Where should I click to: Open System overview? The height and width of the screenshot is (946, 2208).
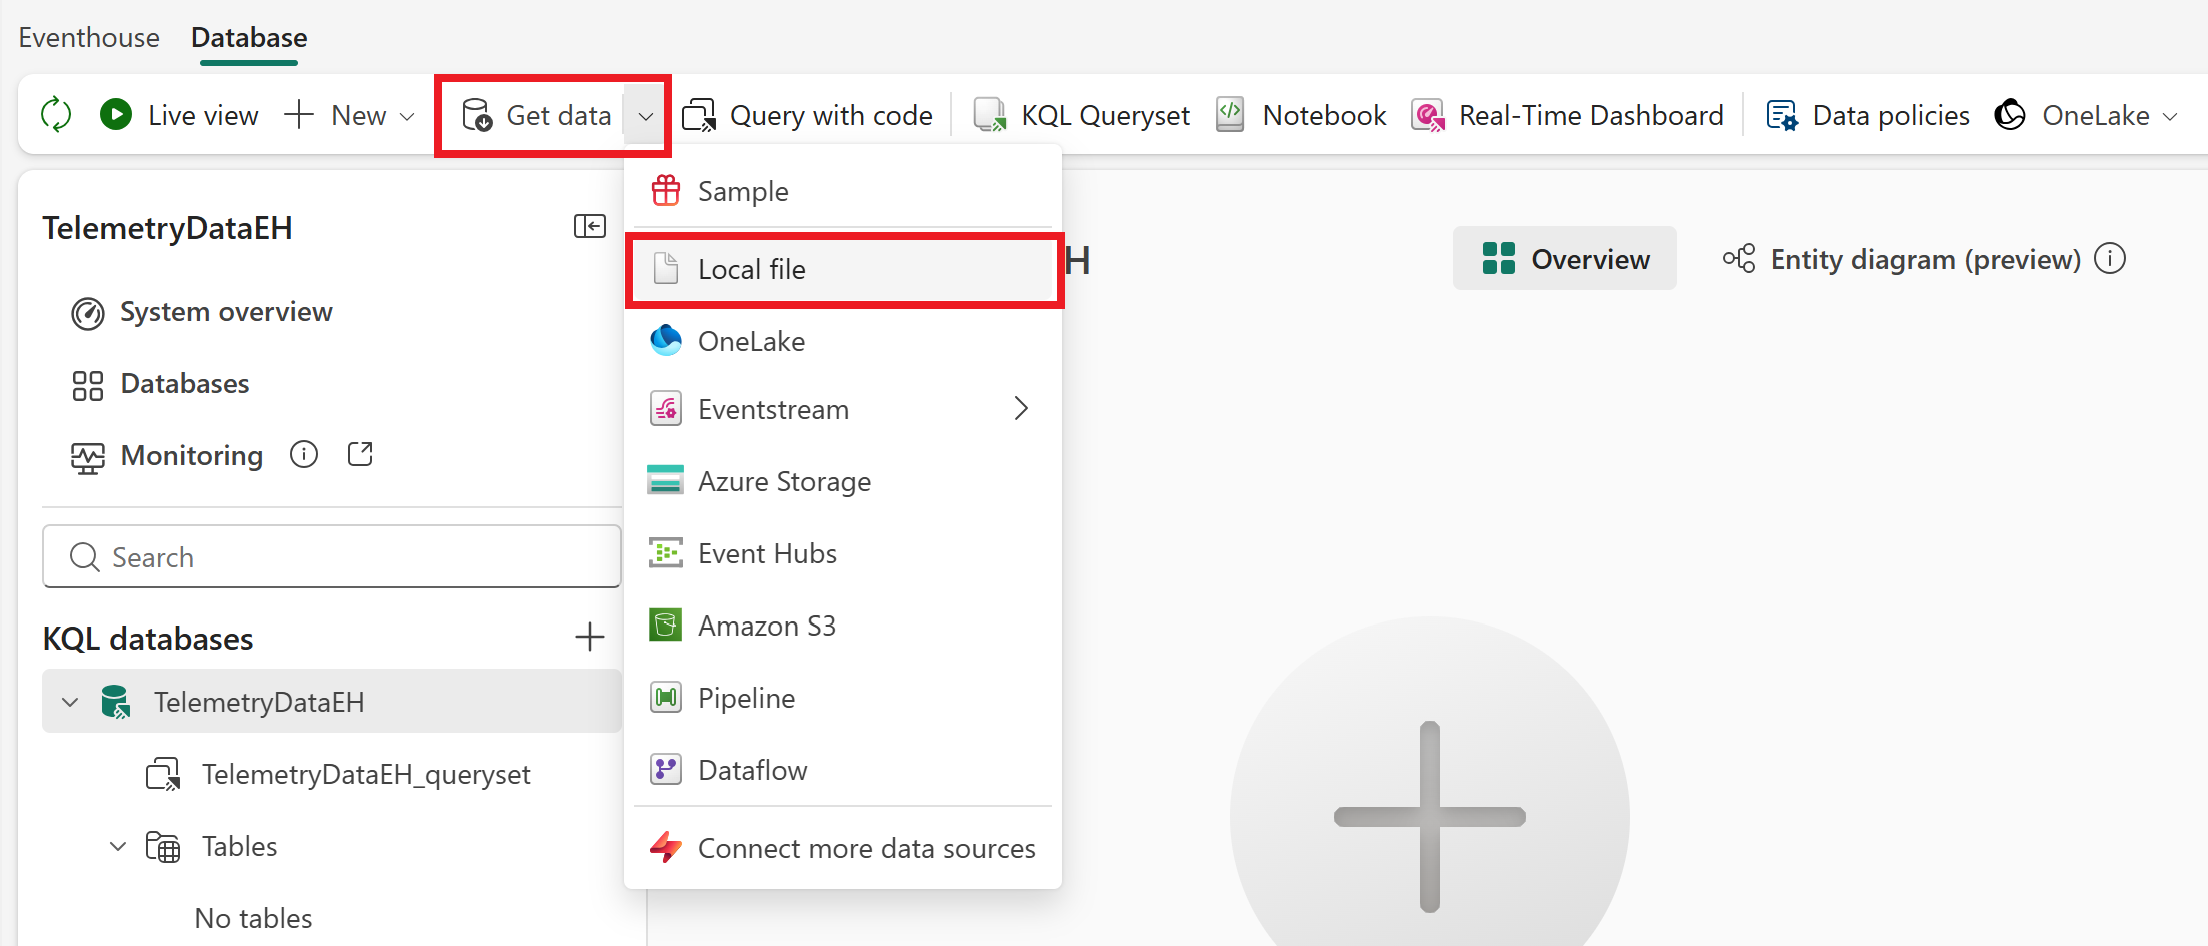202,312
